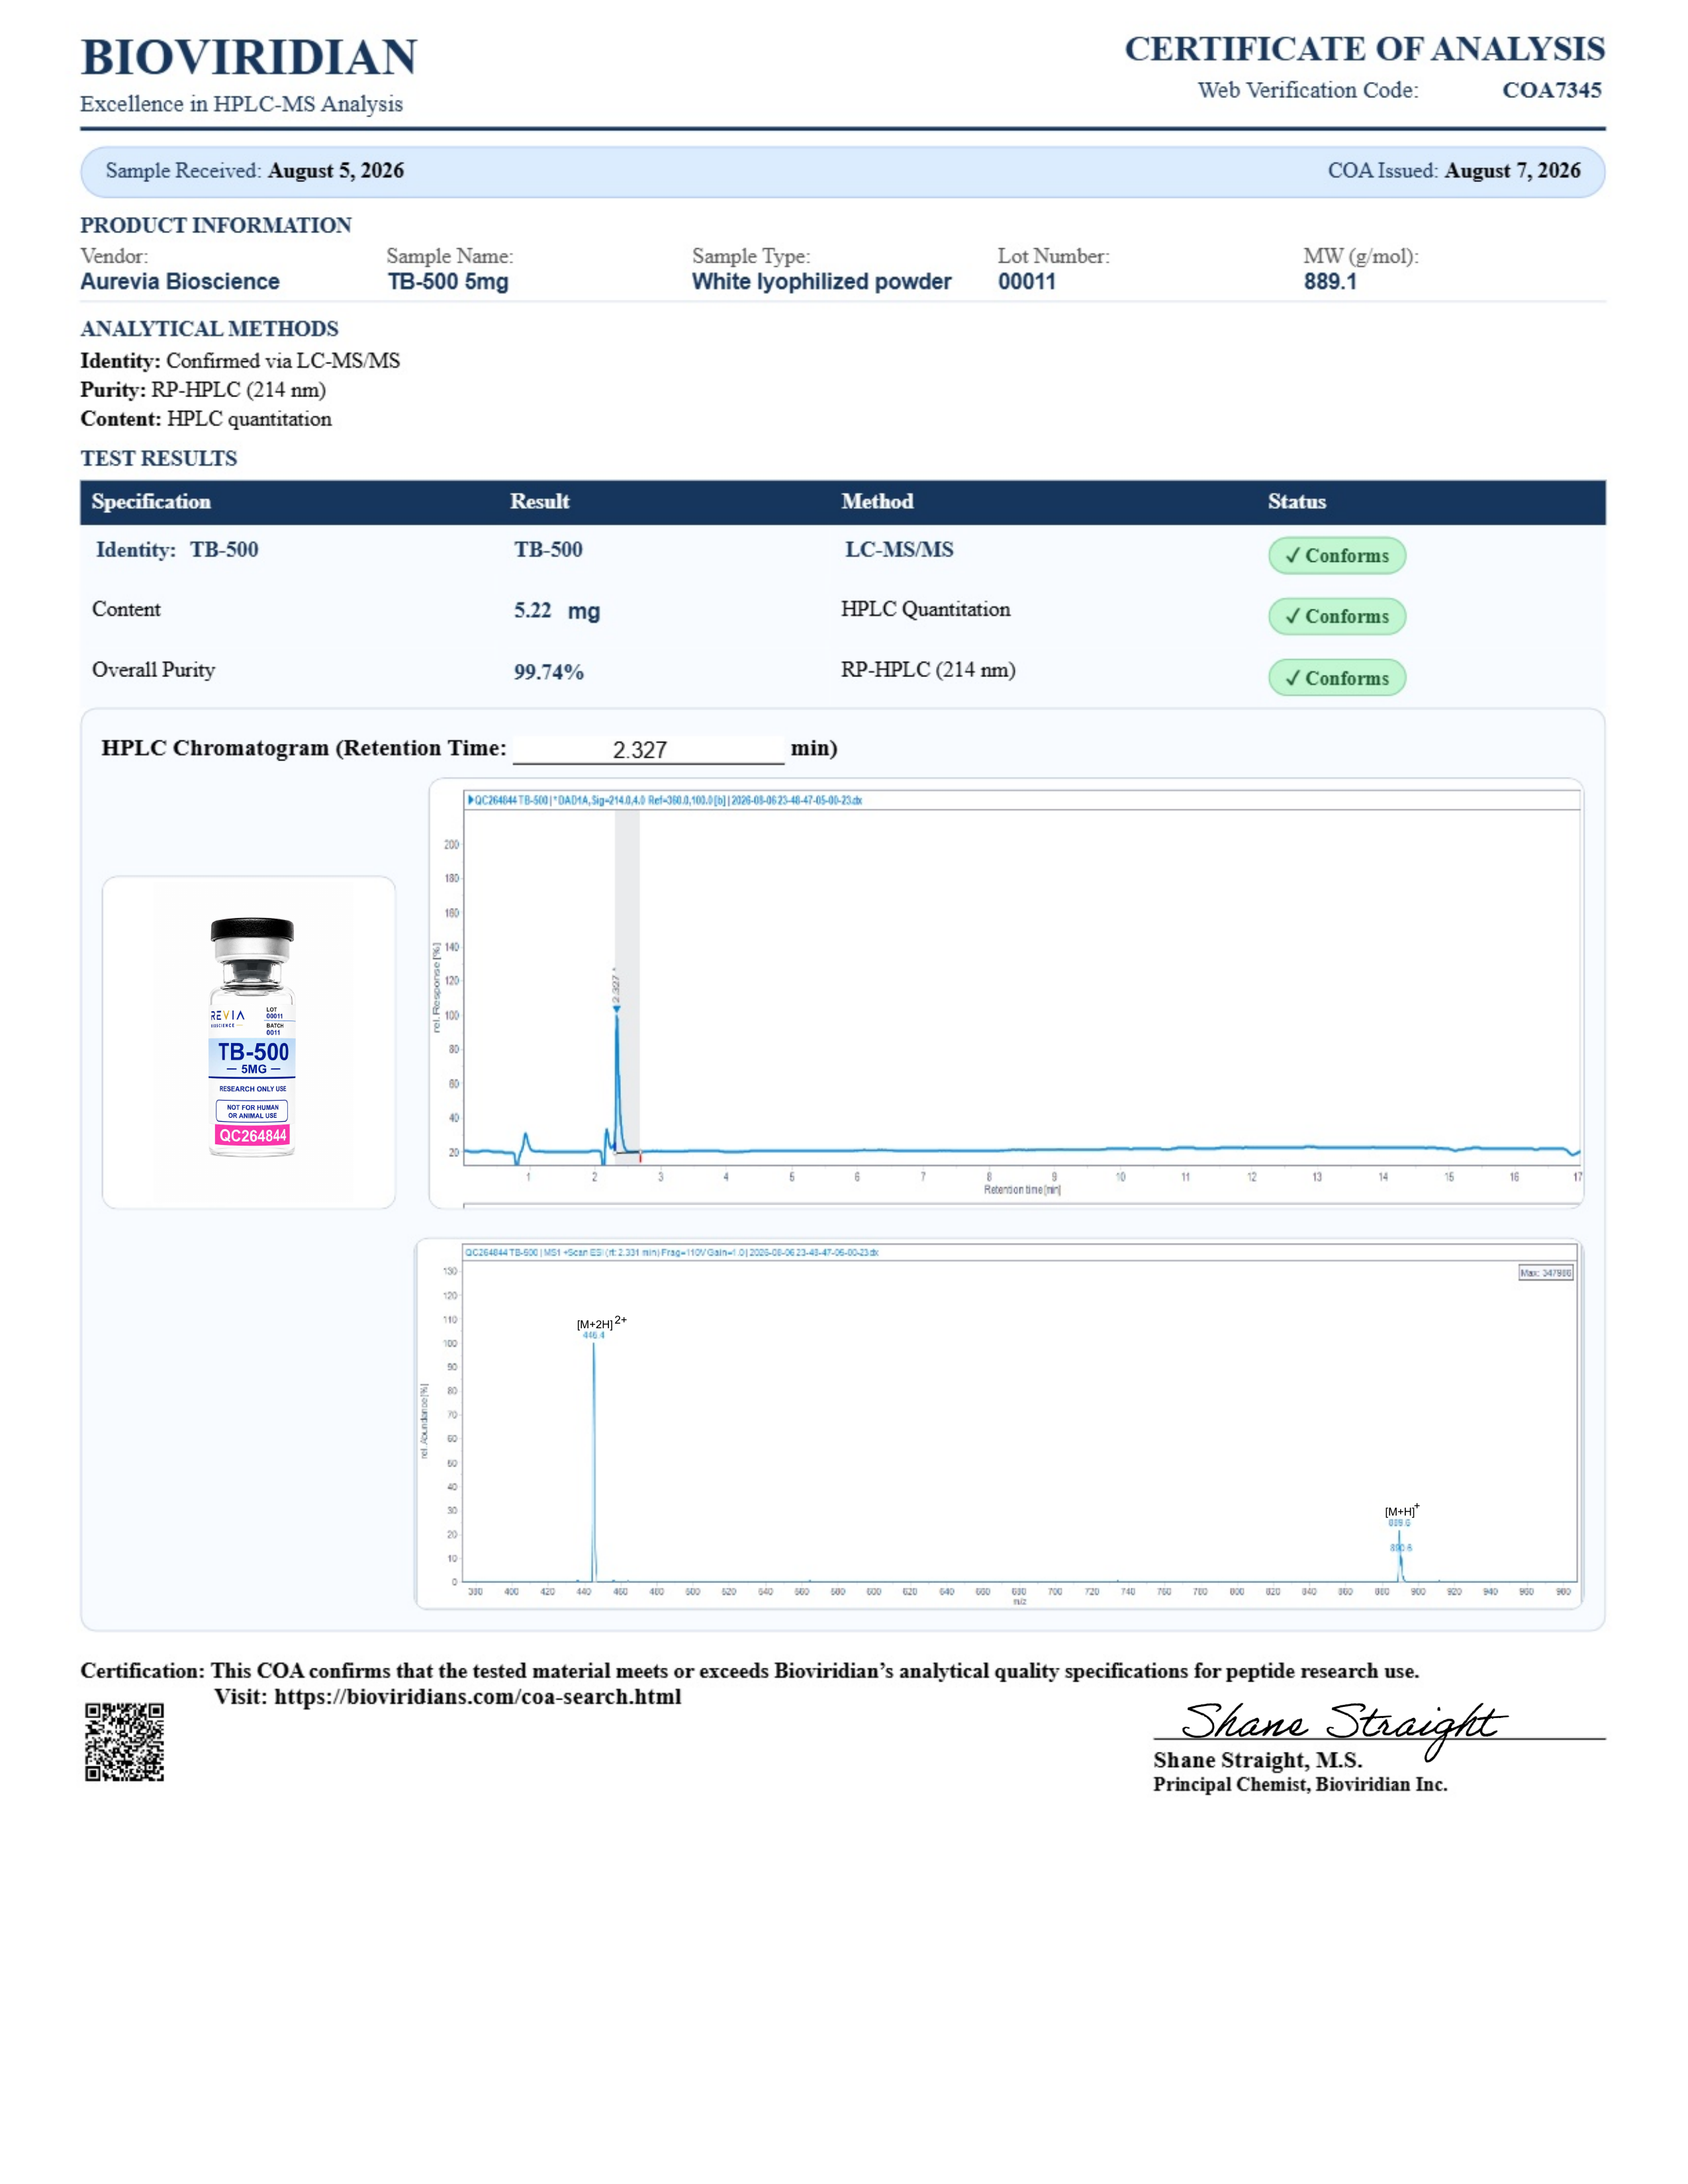
Task: Click sample type White lyophilized powder
Action: [822, 282]
